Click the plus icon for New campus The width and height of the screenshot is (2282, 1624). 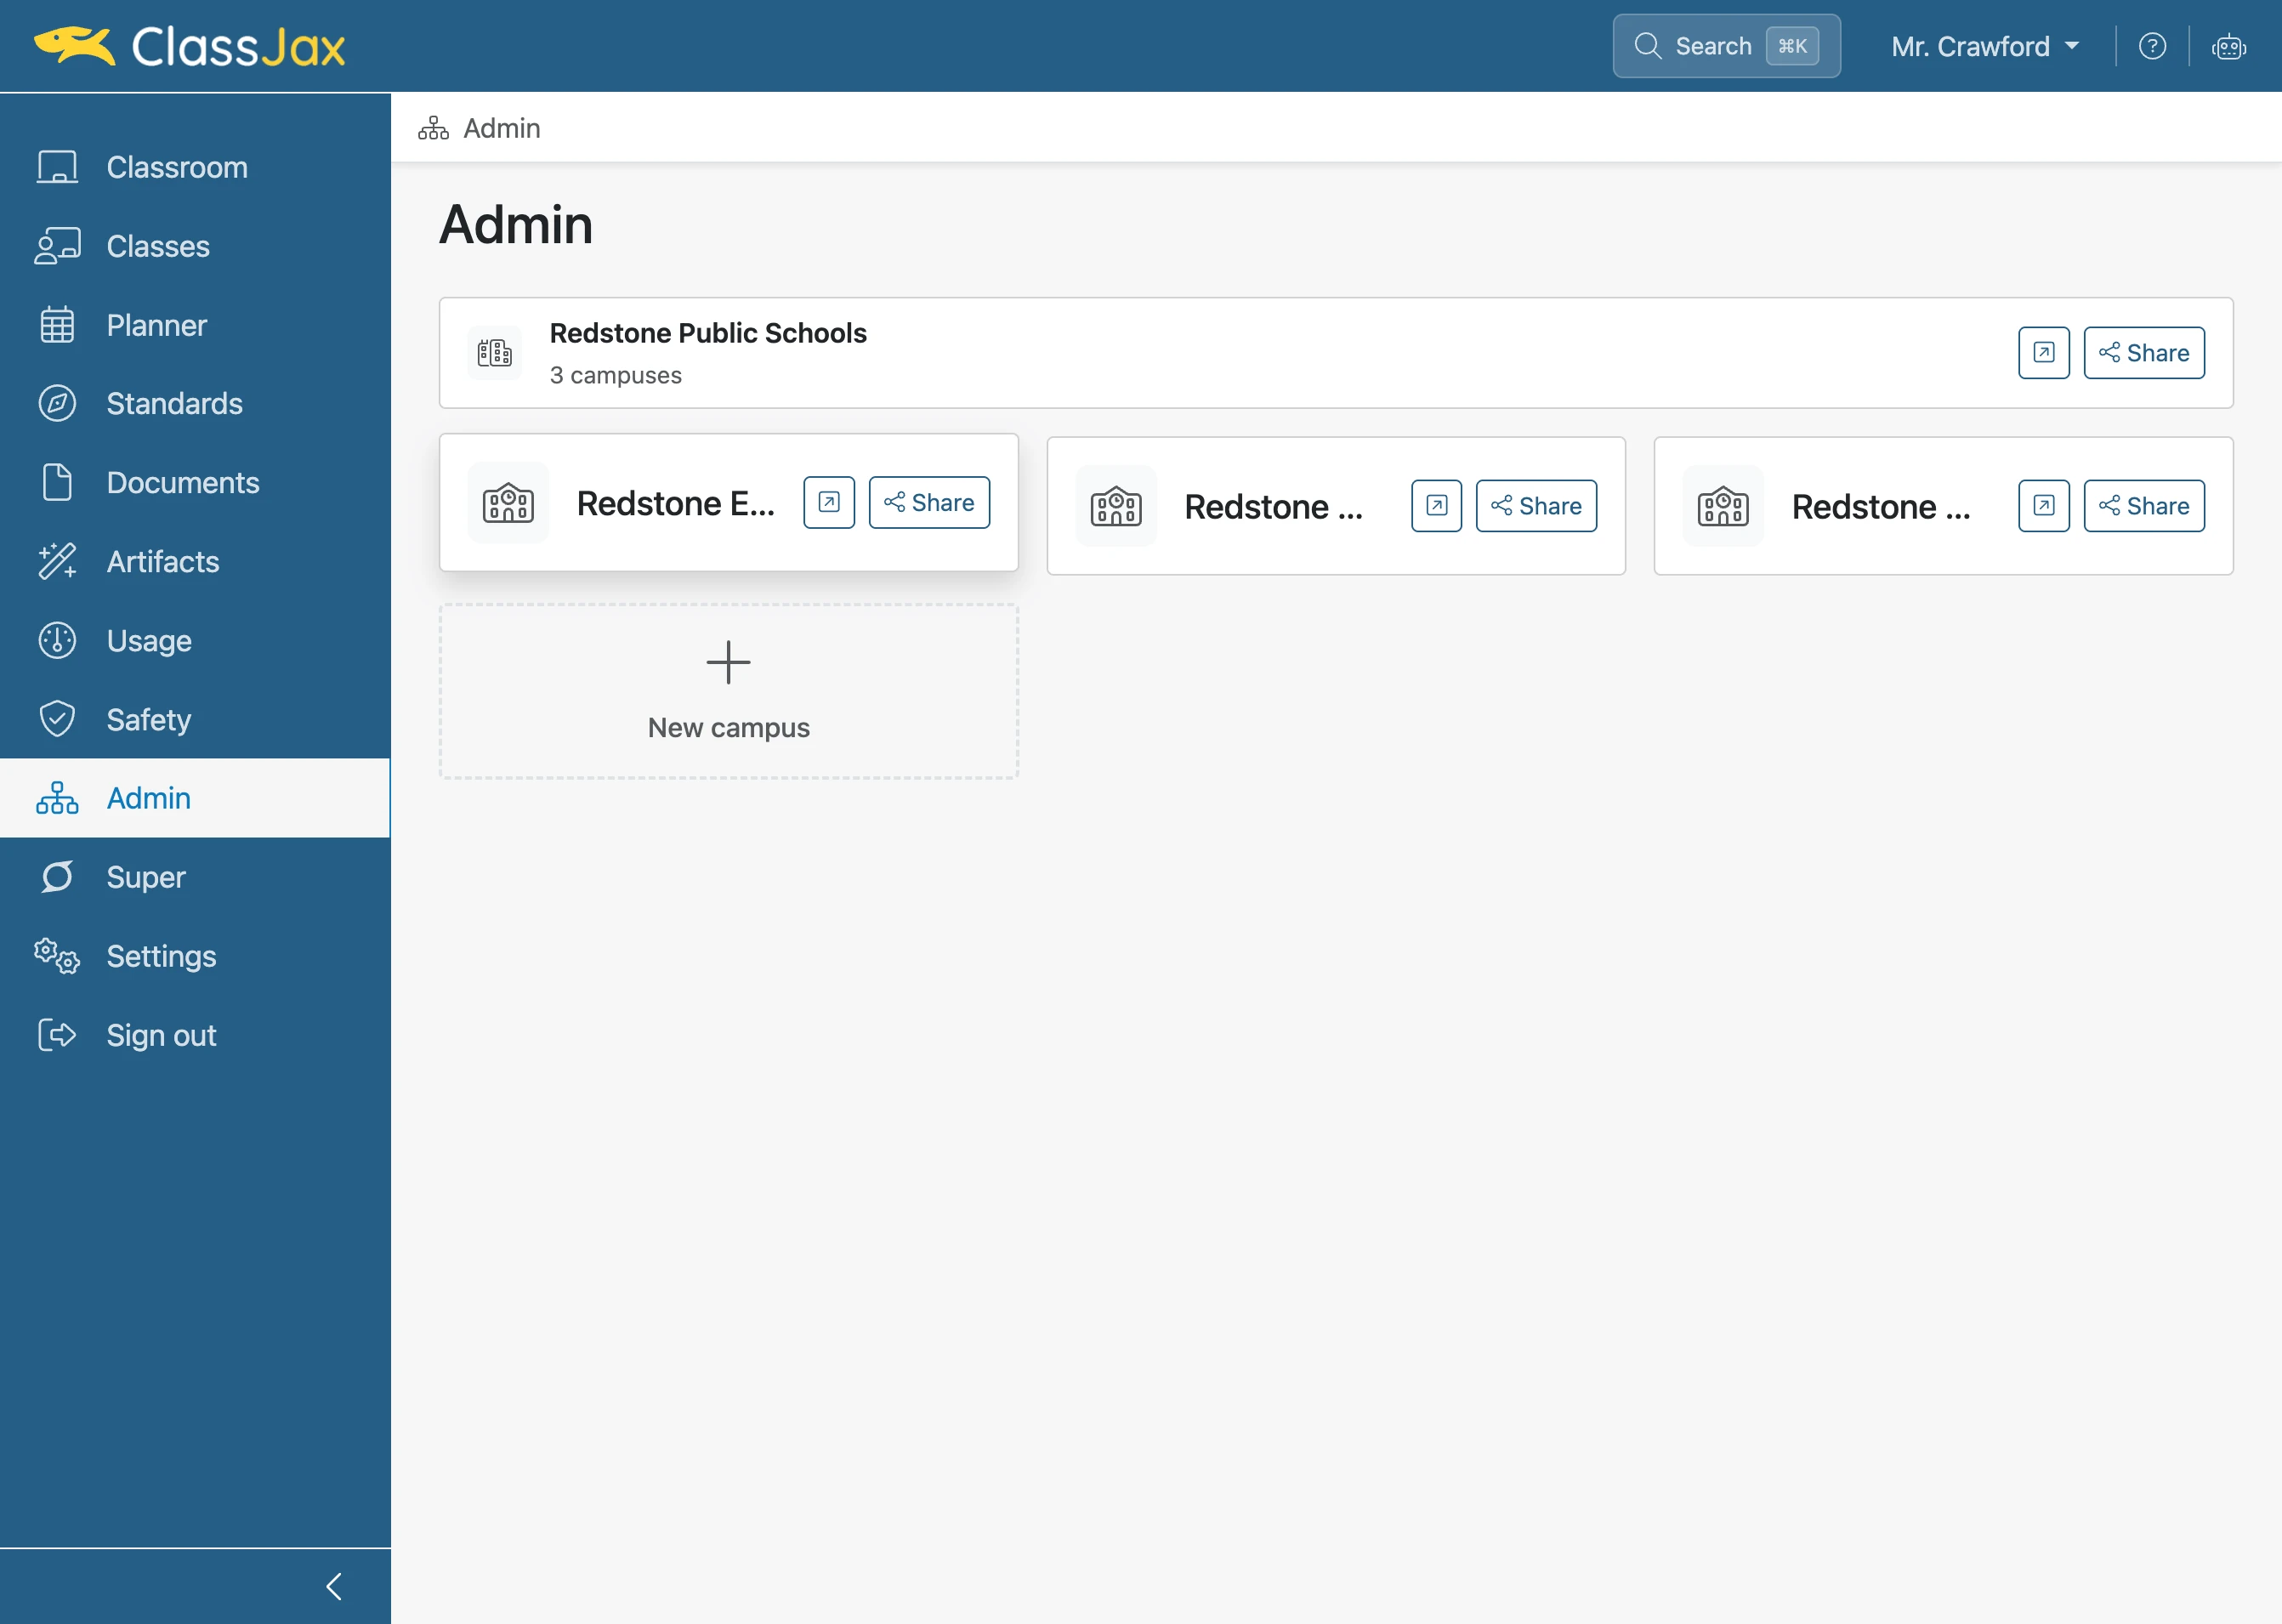coord(728,662)
